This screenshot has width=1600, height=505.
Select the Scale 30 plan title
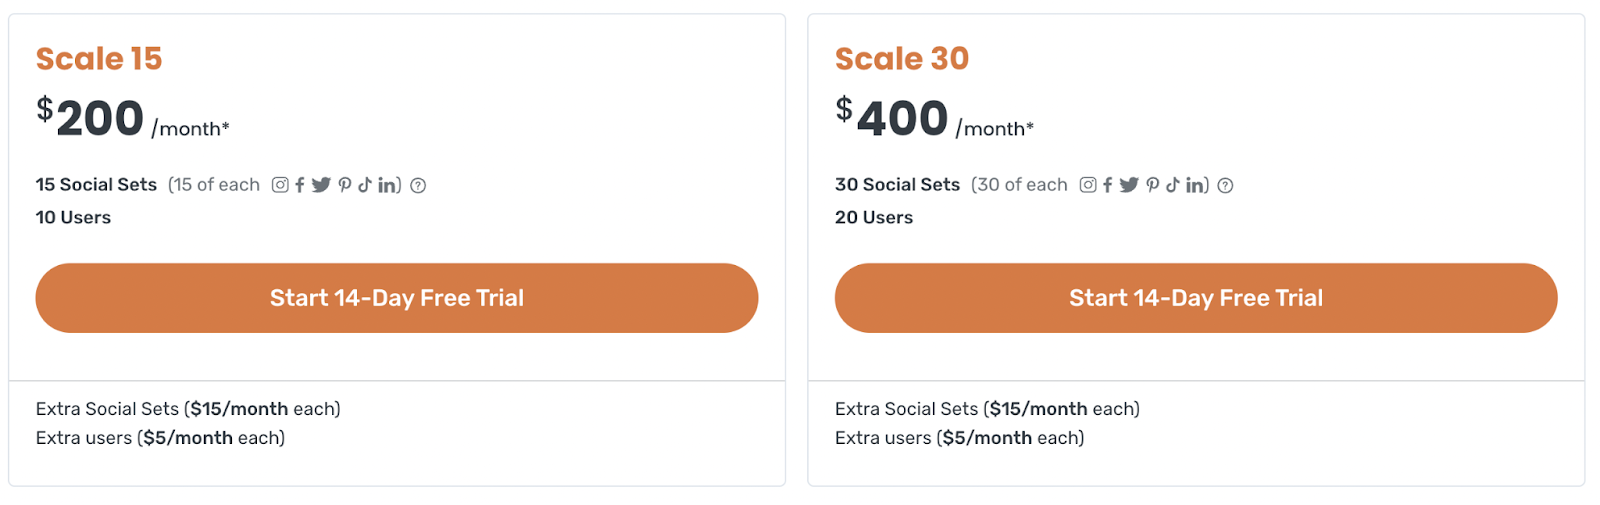click(902, 59)
